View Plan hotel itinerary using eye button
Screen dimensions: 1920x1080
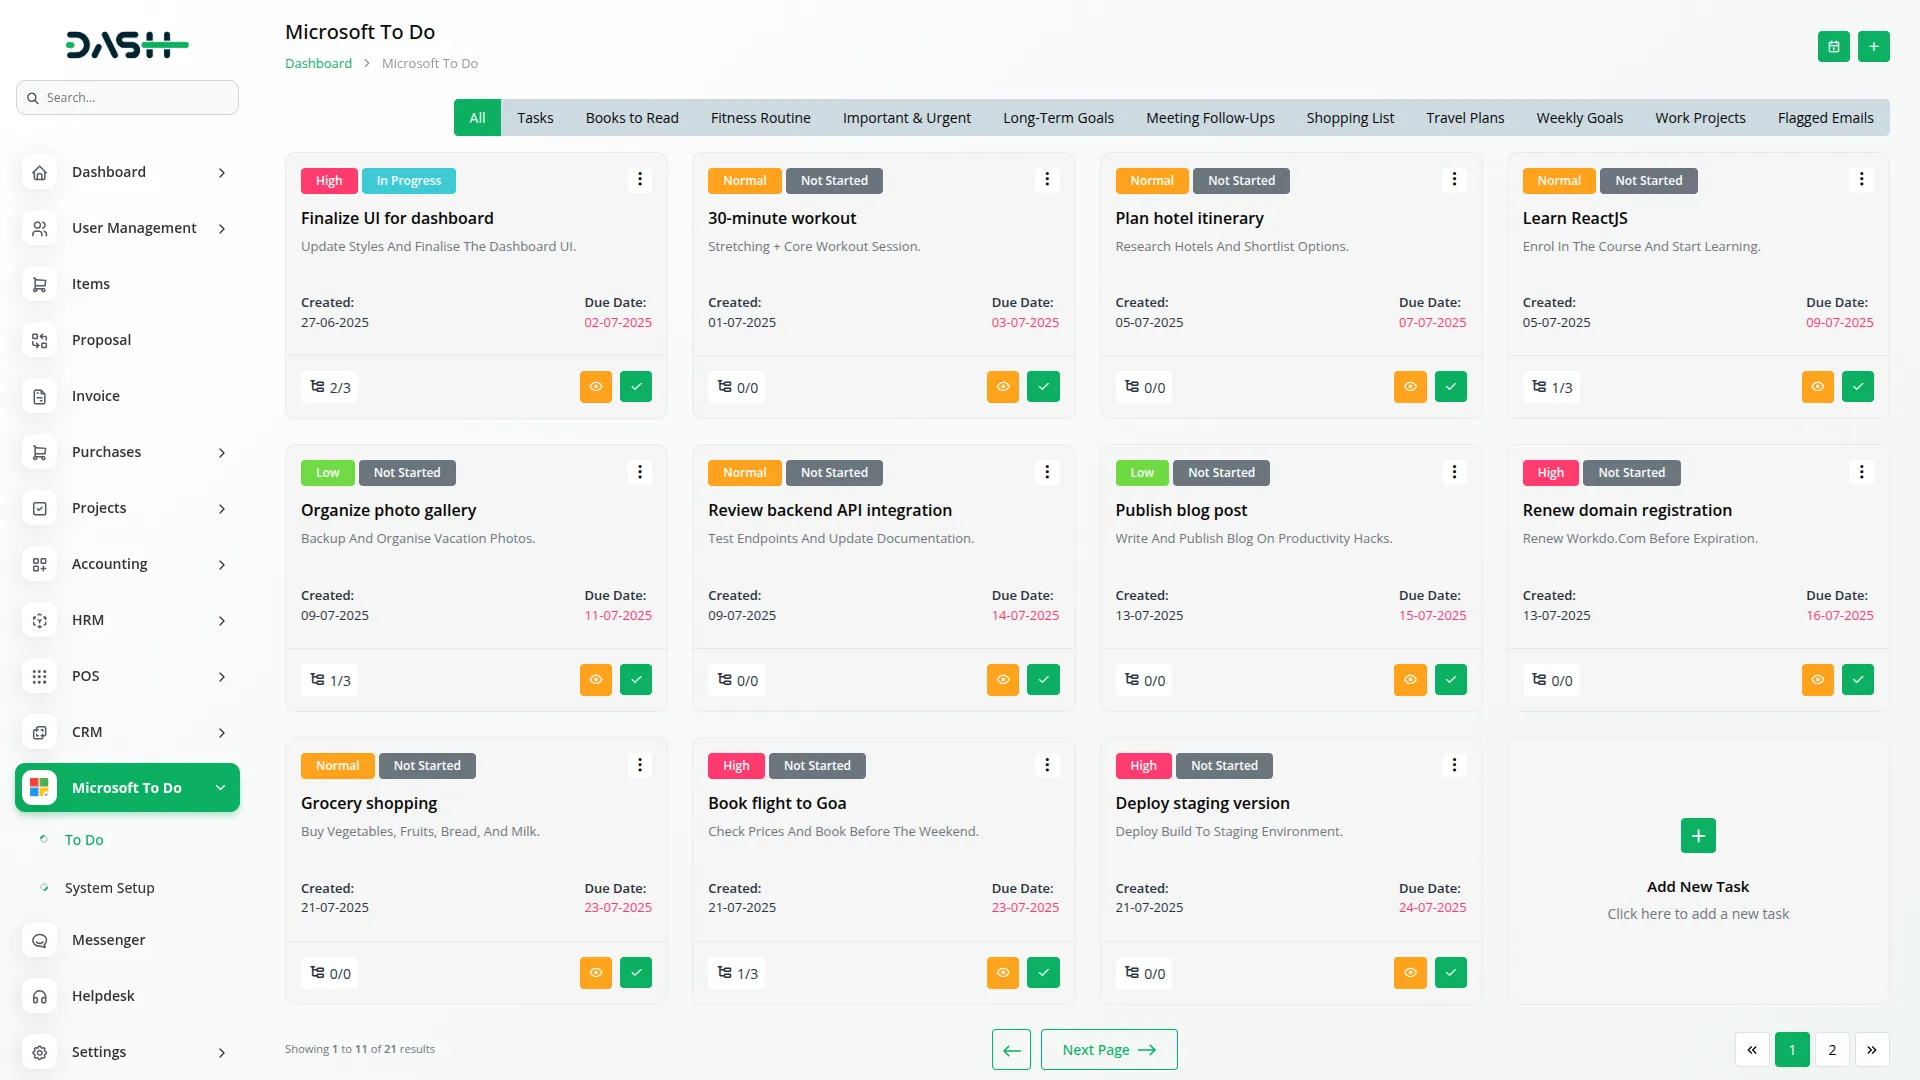[1410, 387]
